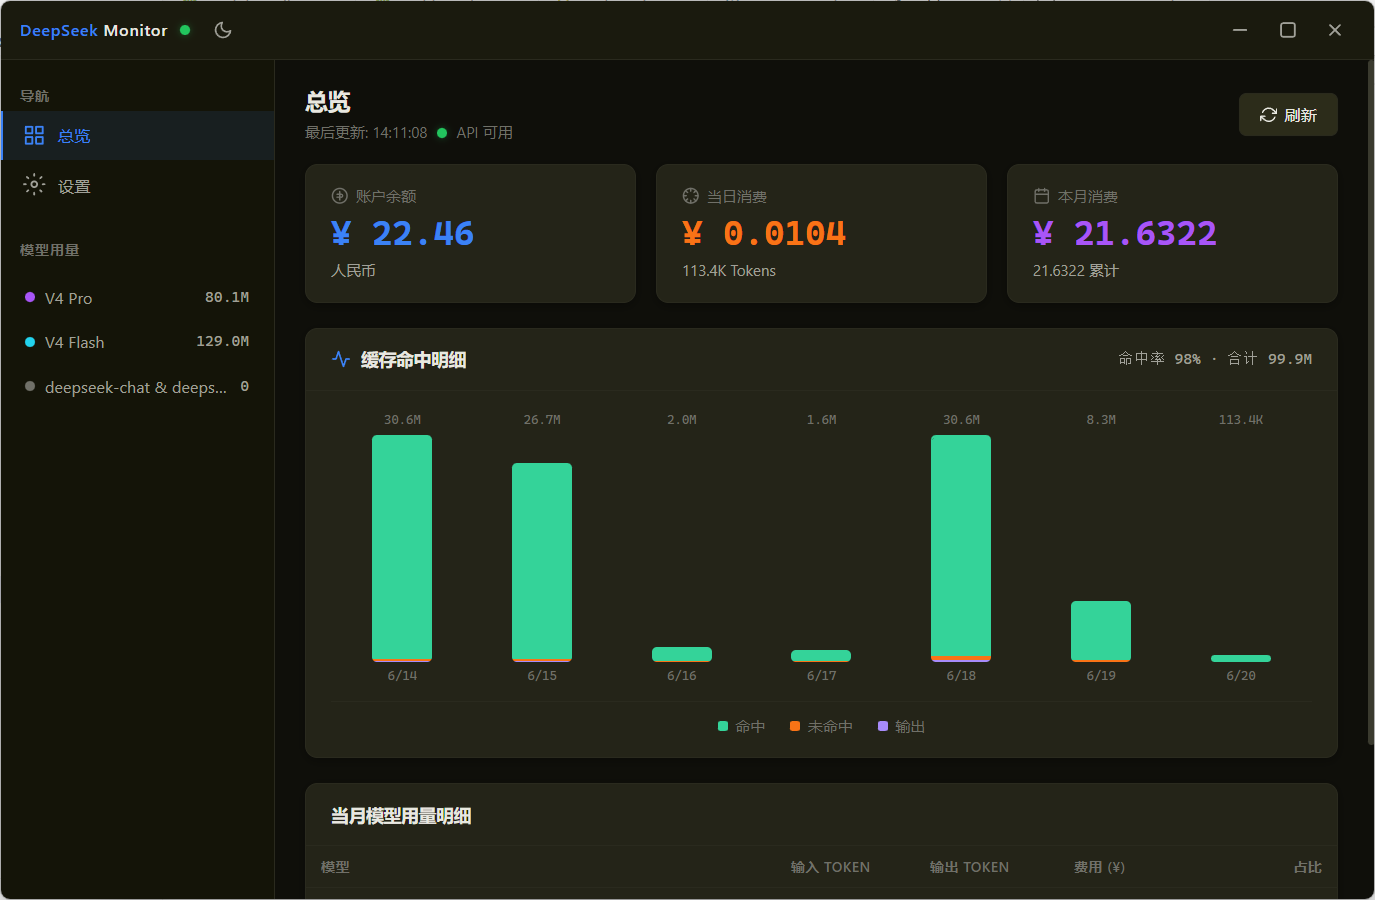Image resolution: width=1375 pixels, height=900 pixels.
Task: Click the API 可用 status indicator
Action: click(475, 133)
